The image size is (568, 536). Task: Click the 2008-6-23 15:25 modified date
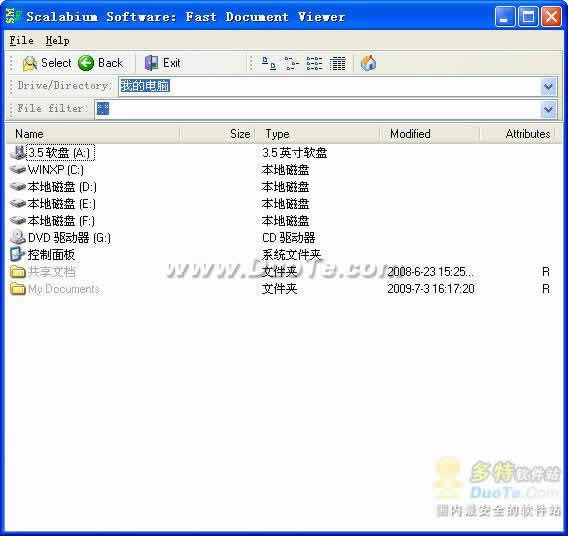430,272
